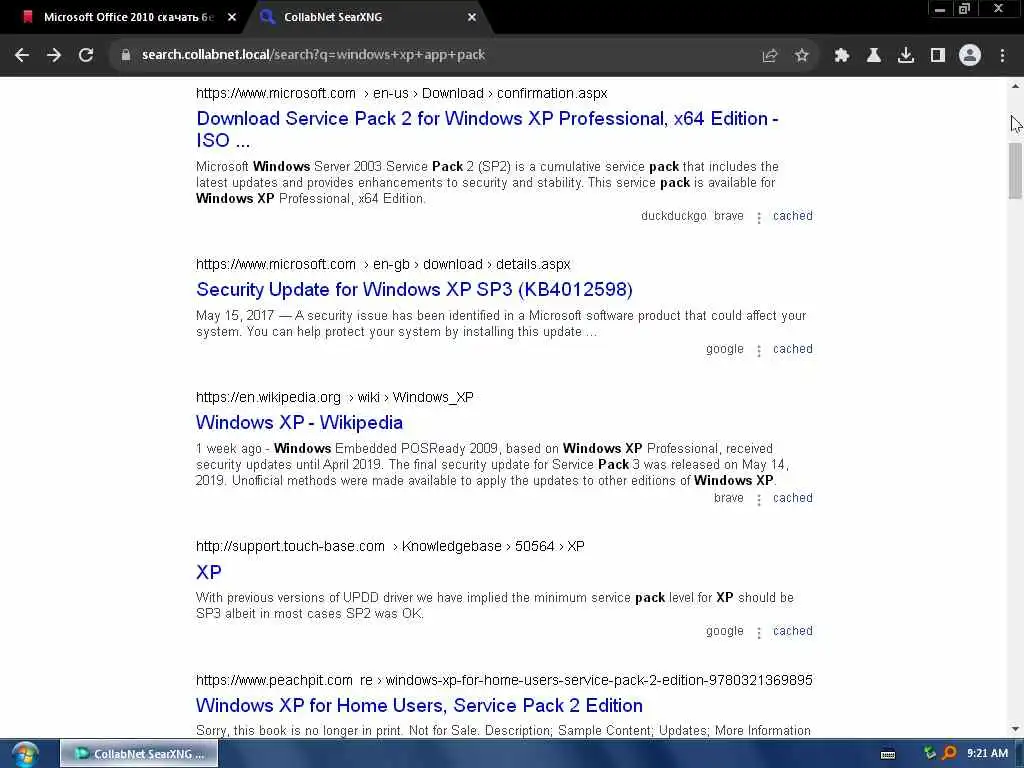Go back with the browser back arrow
Viewport: 1024px width, 768px height.
pos(22,56)
